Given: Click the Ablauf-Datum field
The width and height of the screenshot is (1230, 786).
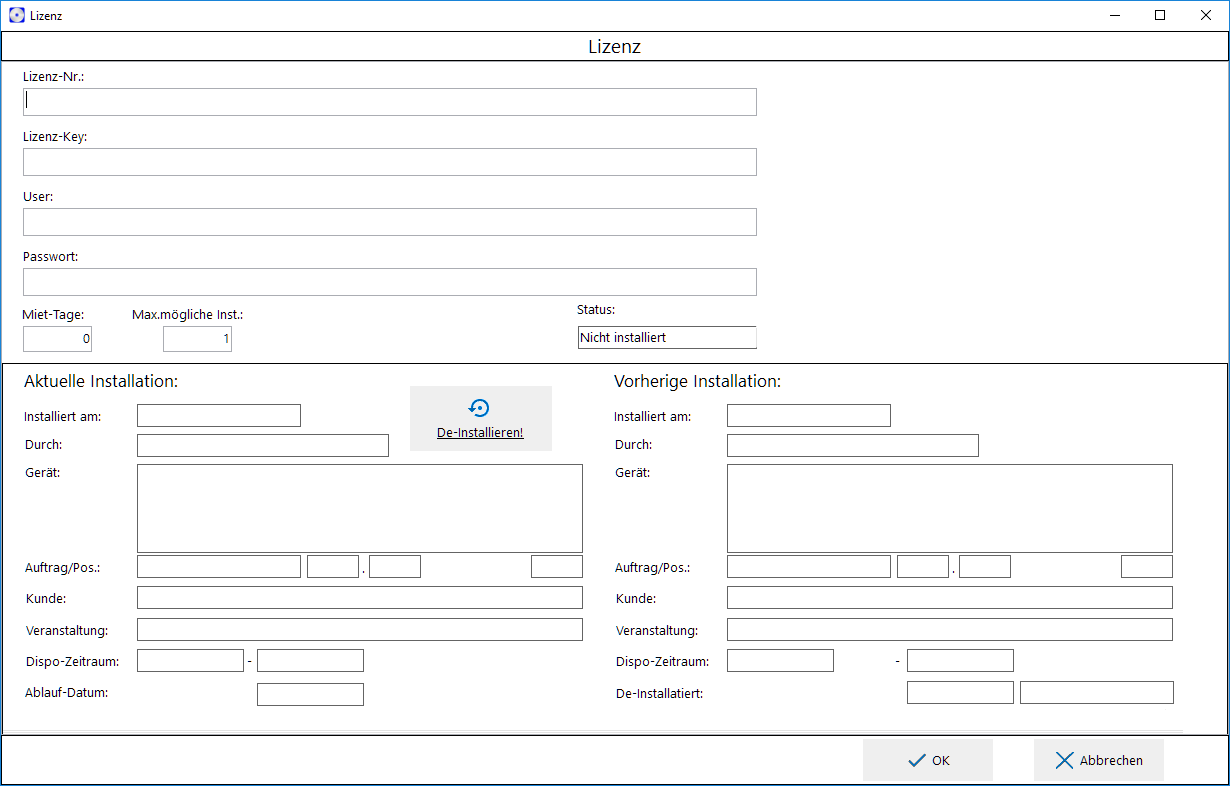Looking at the screenshot, I should point(310,694).
